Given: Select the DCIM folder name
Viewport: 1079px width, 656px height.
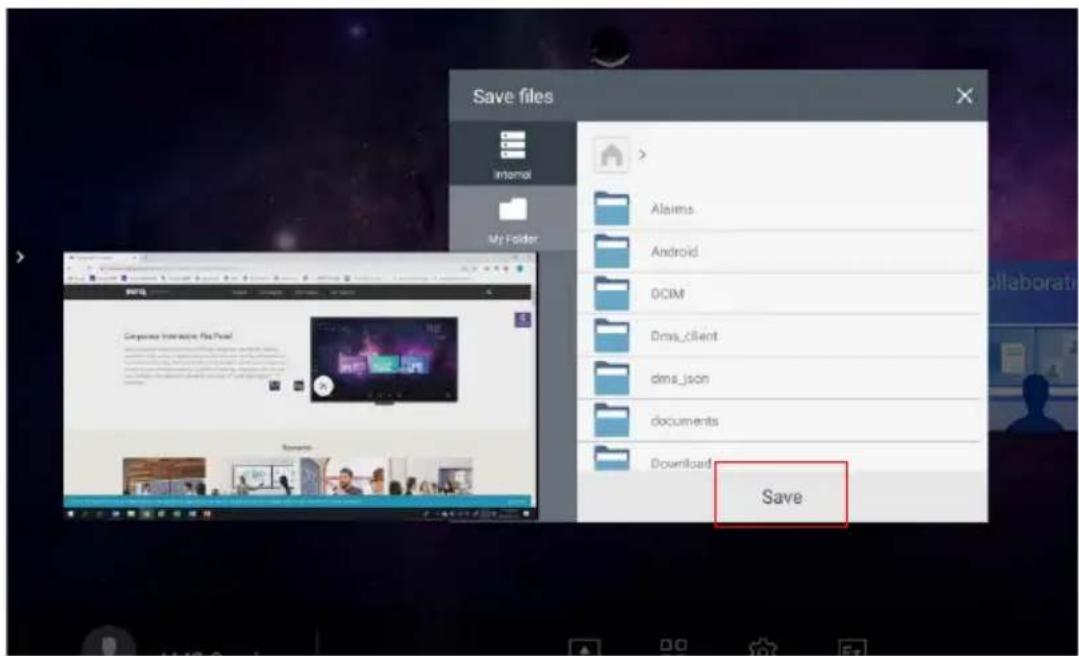Looking at the screenshot, I should [x=667, y=294].
